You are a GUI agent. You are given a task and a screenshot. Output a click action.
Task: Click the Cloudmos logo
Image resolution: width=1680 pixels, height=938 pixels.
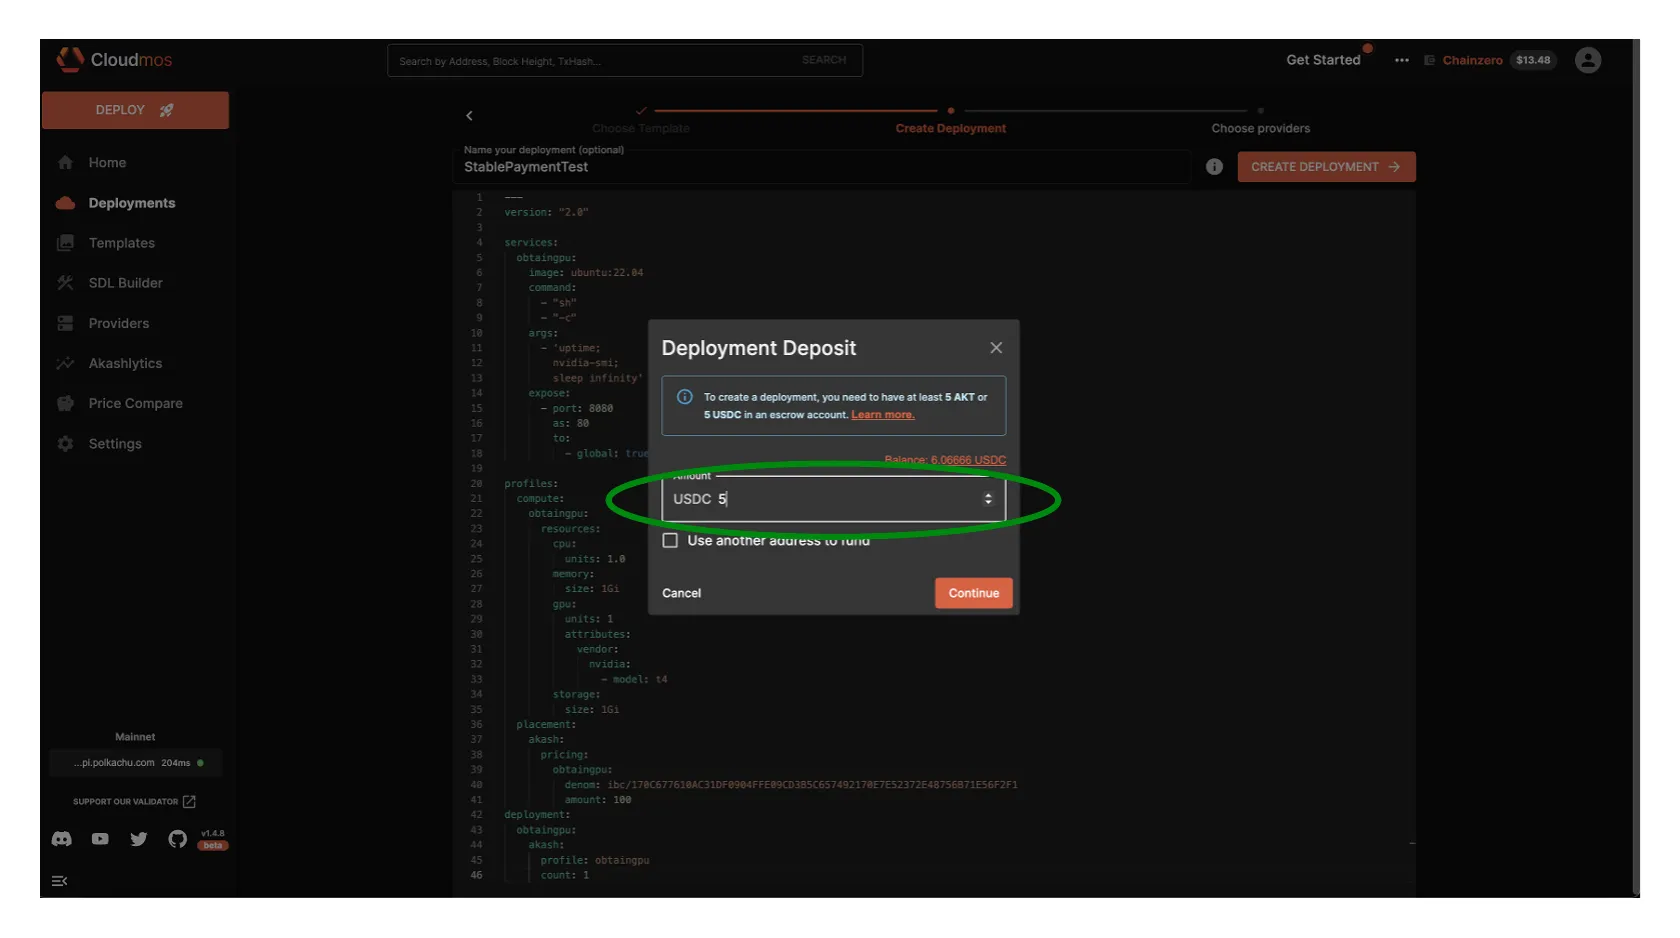pyautogui.click(x=114, y=60)
